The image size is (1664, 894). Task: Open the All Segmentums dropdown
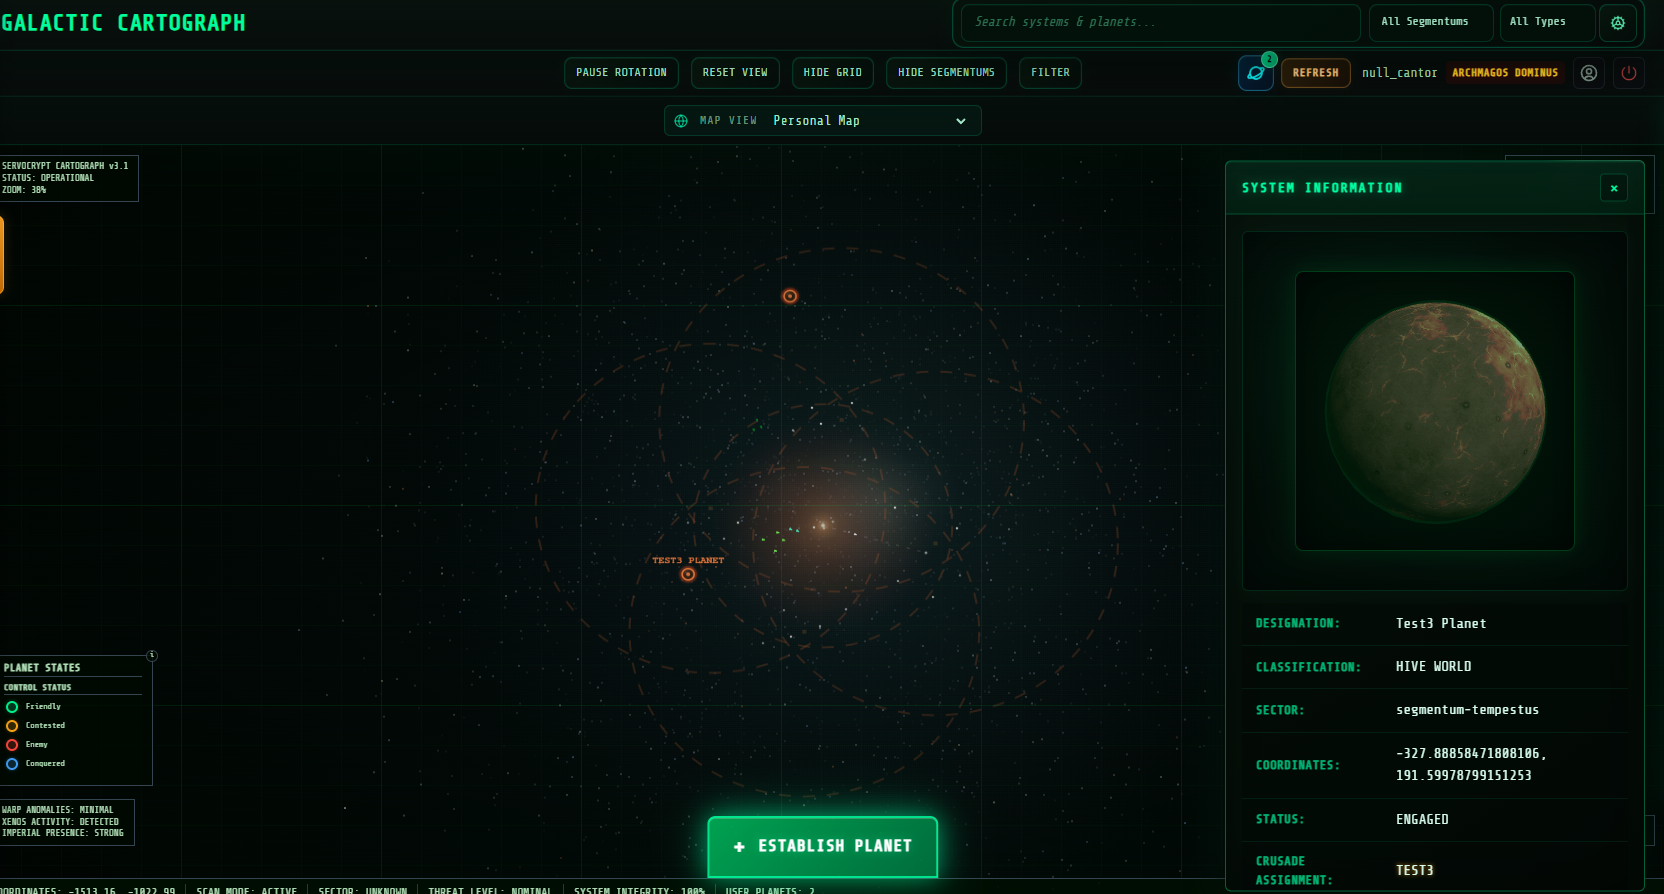click(x=1431, y=22)
